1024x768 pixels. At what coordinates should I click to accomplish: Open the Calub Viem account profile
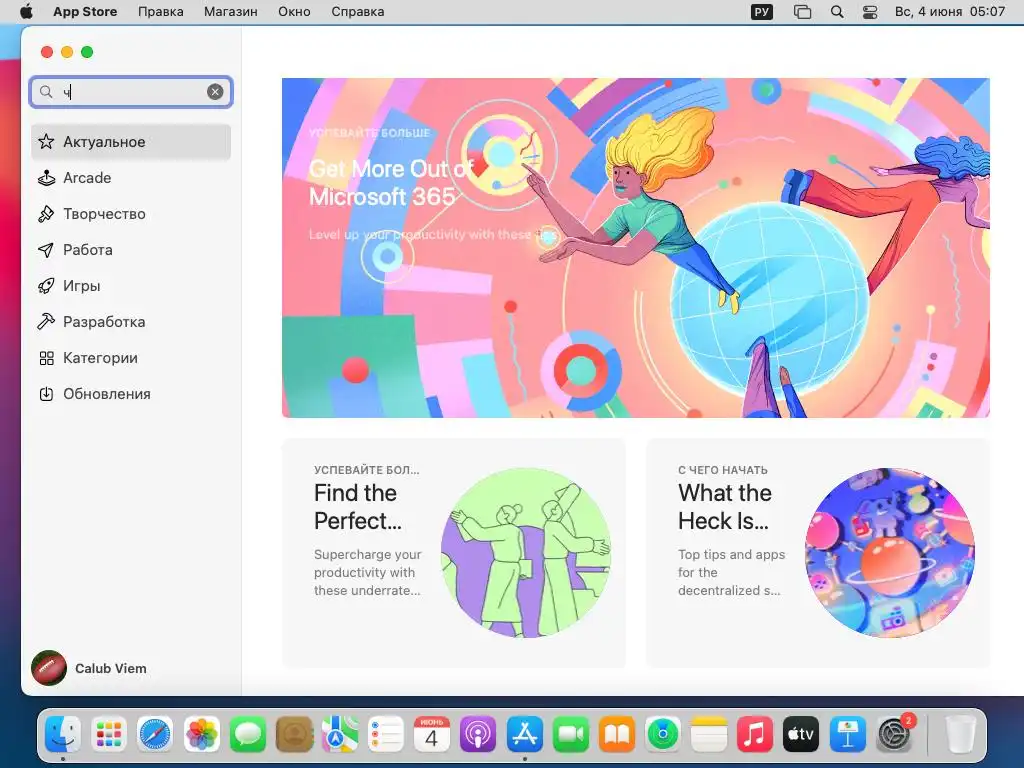tap(89, 668)
